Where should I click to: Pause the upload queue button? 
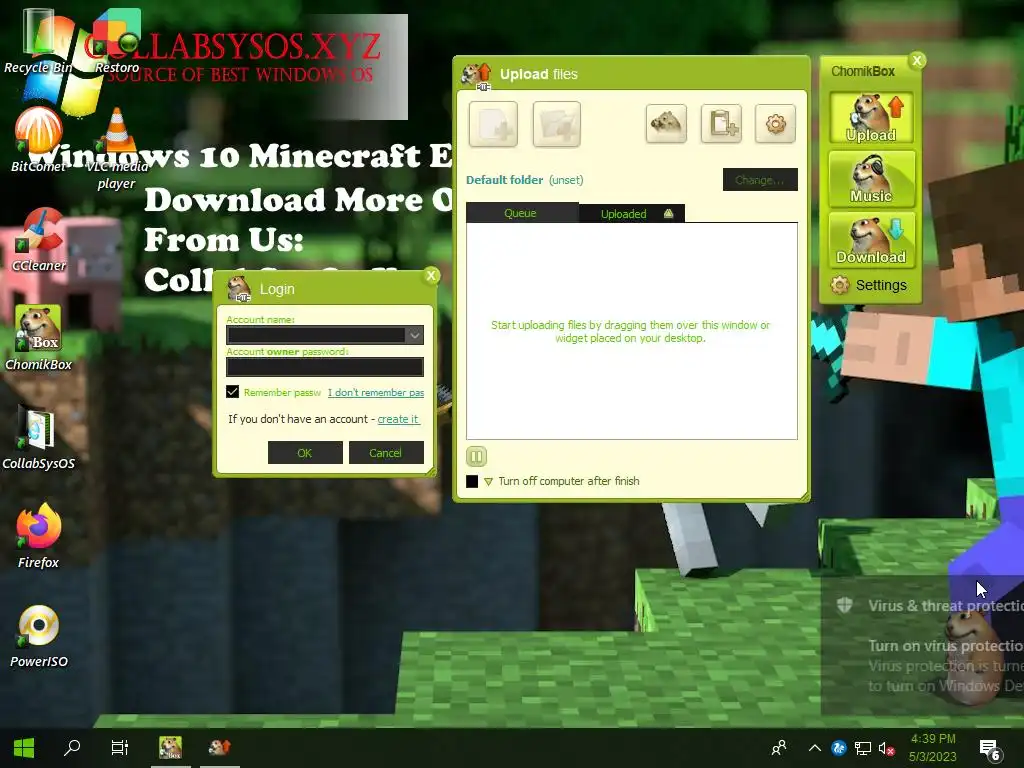point(476,456)
